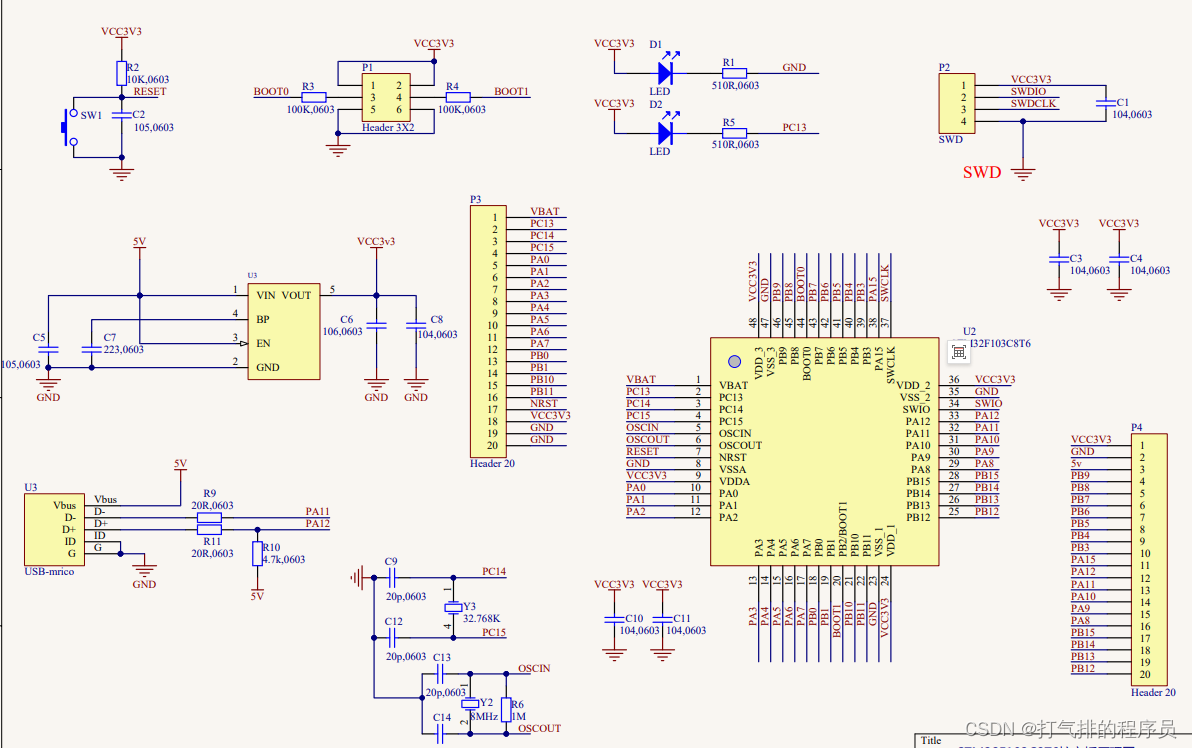Click the red SWD title text

point(982,173)
